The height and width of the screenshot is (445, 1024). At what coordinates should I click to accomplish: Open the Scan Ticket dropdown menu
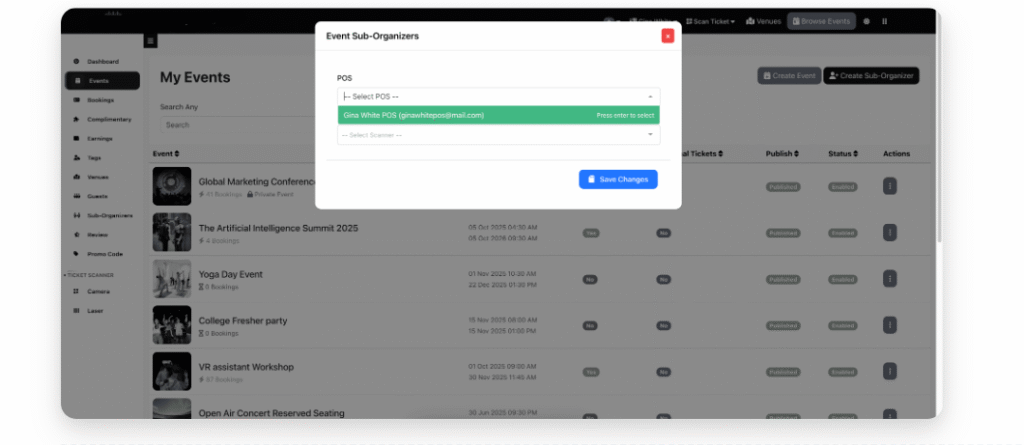click(711, 21)
